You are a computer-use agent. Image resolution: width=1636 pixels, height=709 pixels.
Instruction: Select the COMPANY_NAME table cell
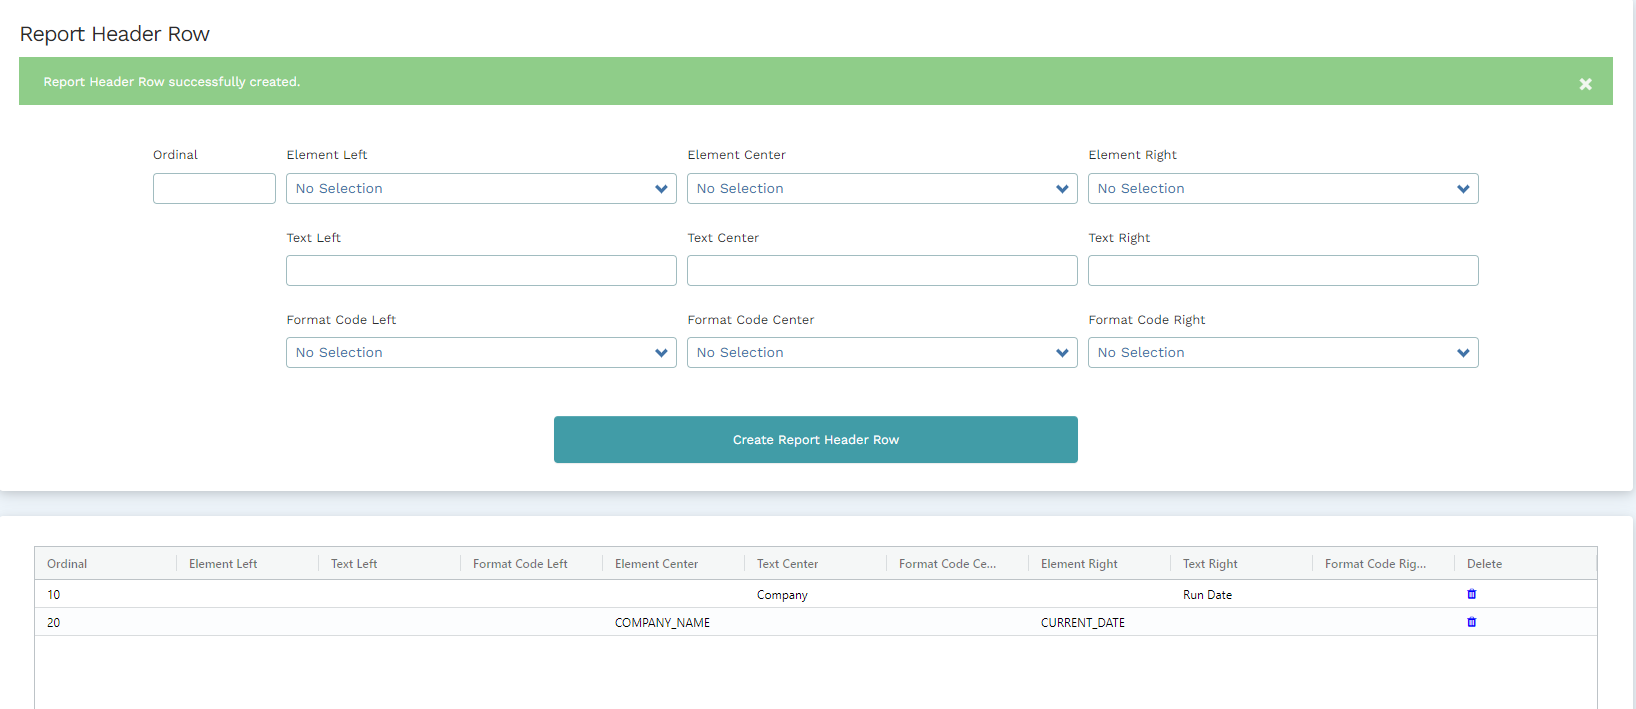pos(662,623)
